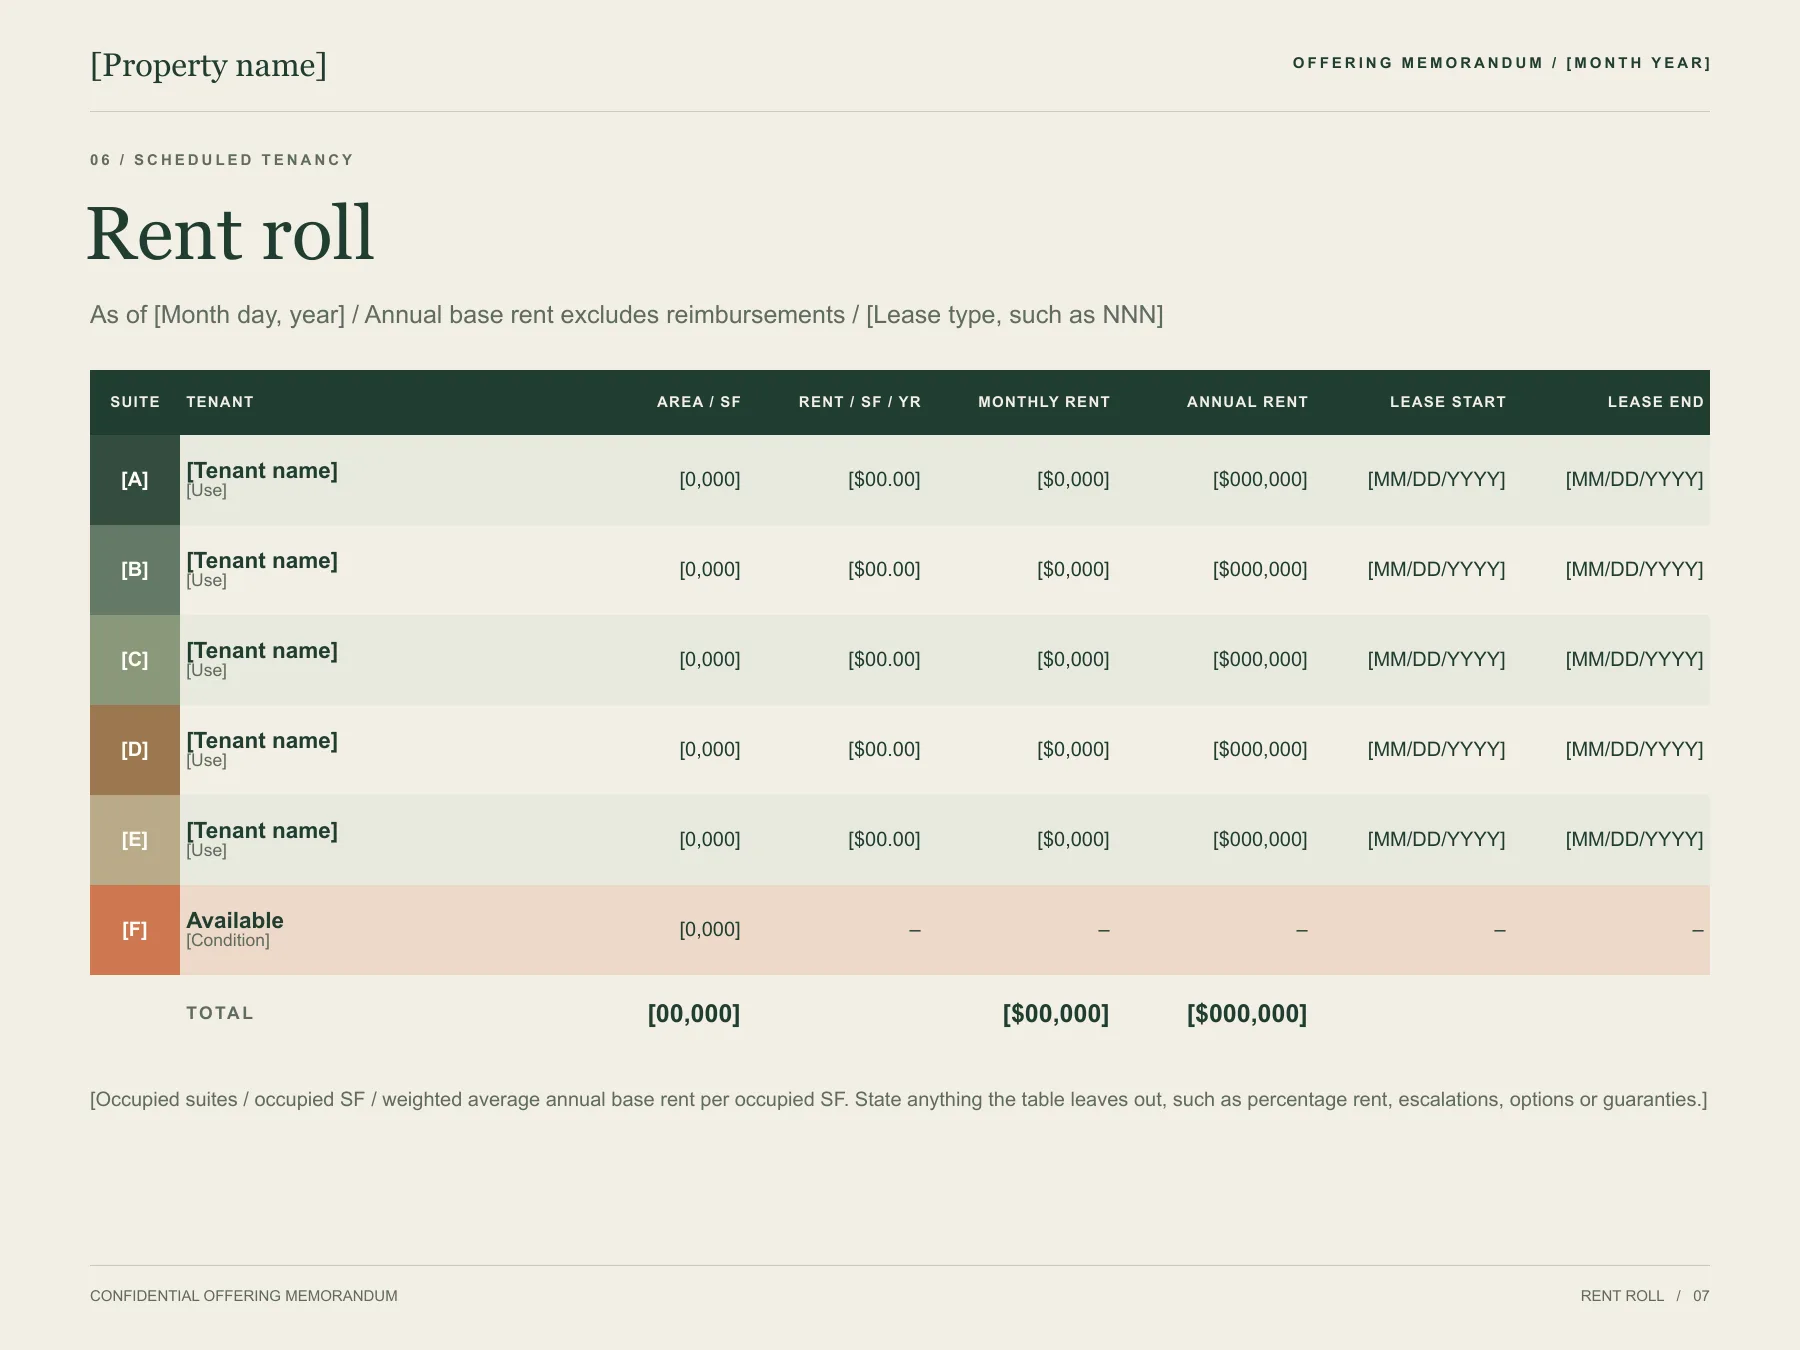Image resolution: width=1800 pixels, height=1350 pixels.
Task: Click the [Occupied suites / occupied SF] footnote
Action: [899, 1100]
